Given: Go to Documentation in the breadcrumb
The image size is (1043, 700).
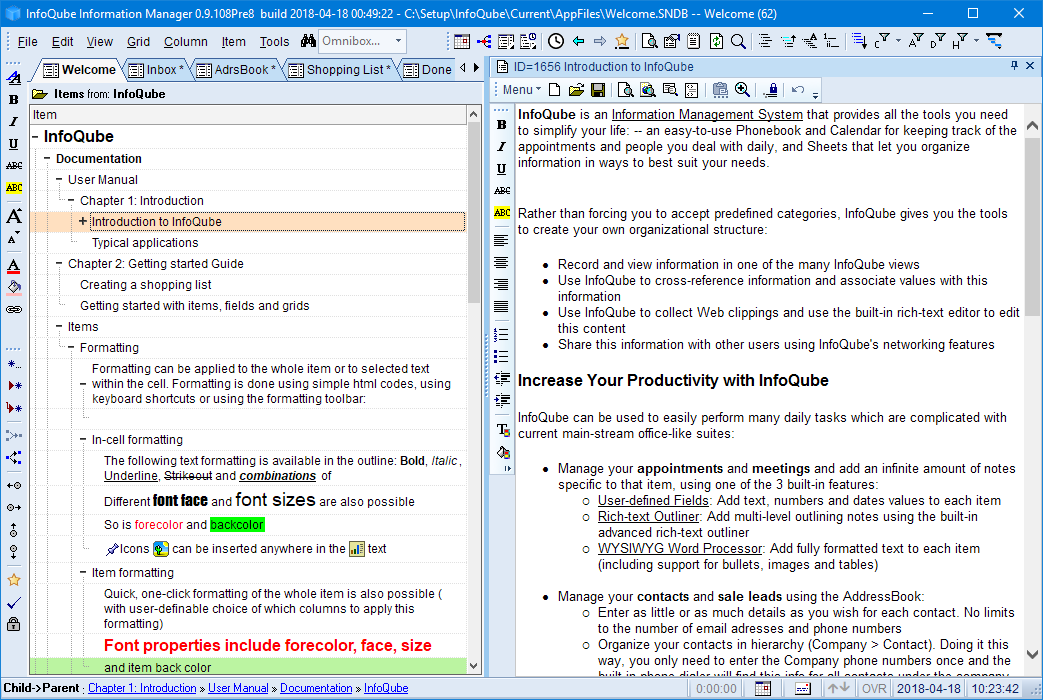Looking at the screenshot, I should tap(316, 688).
